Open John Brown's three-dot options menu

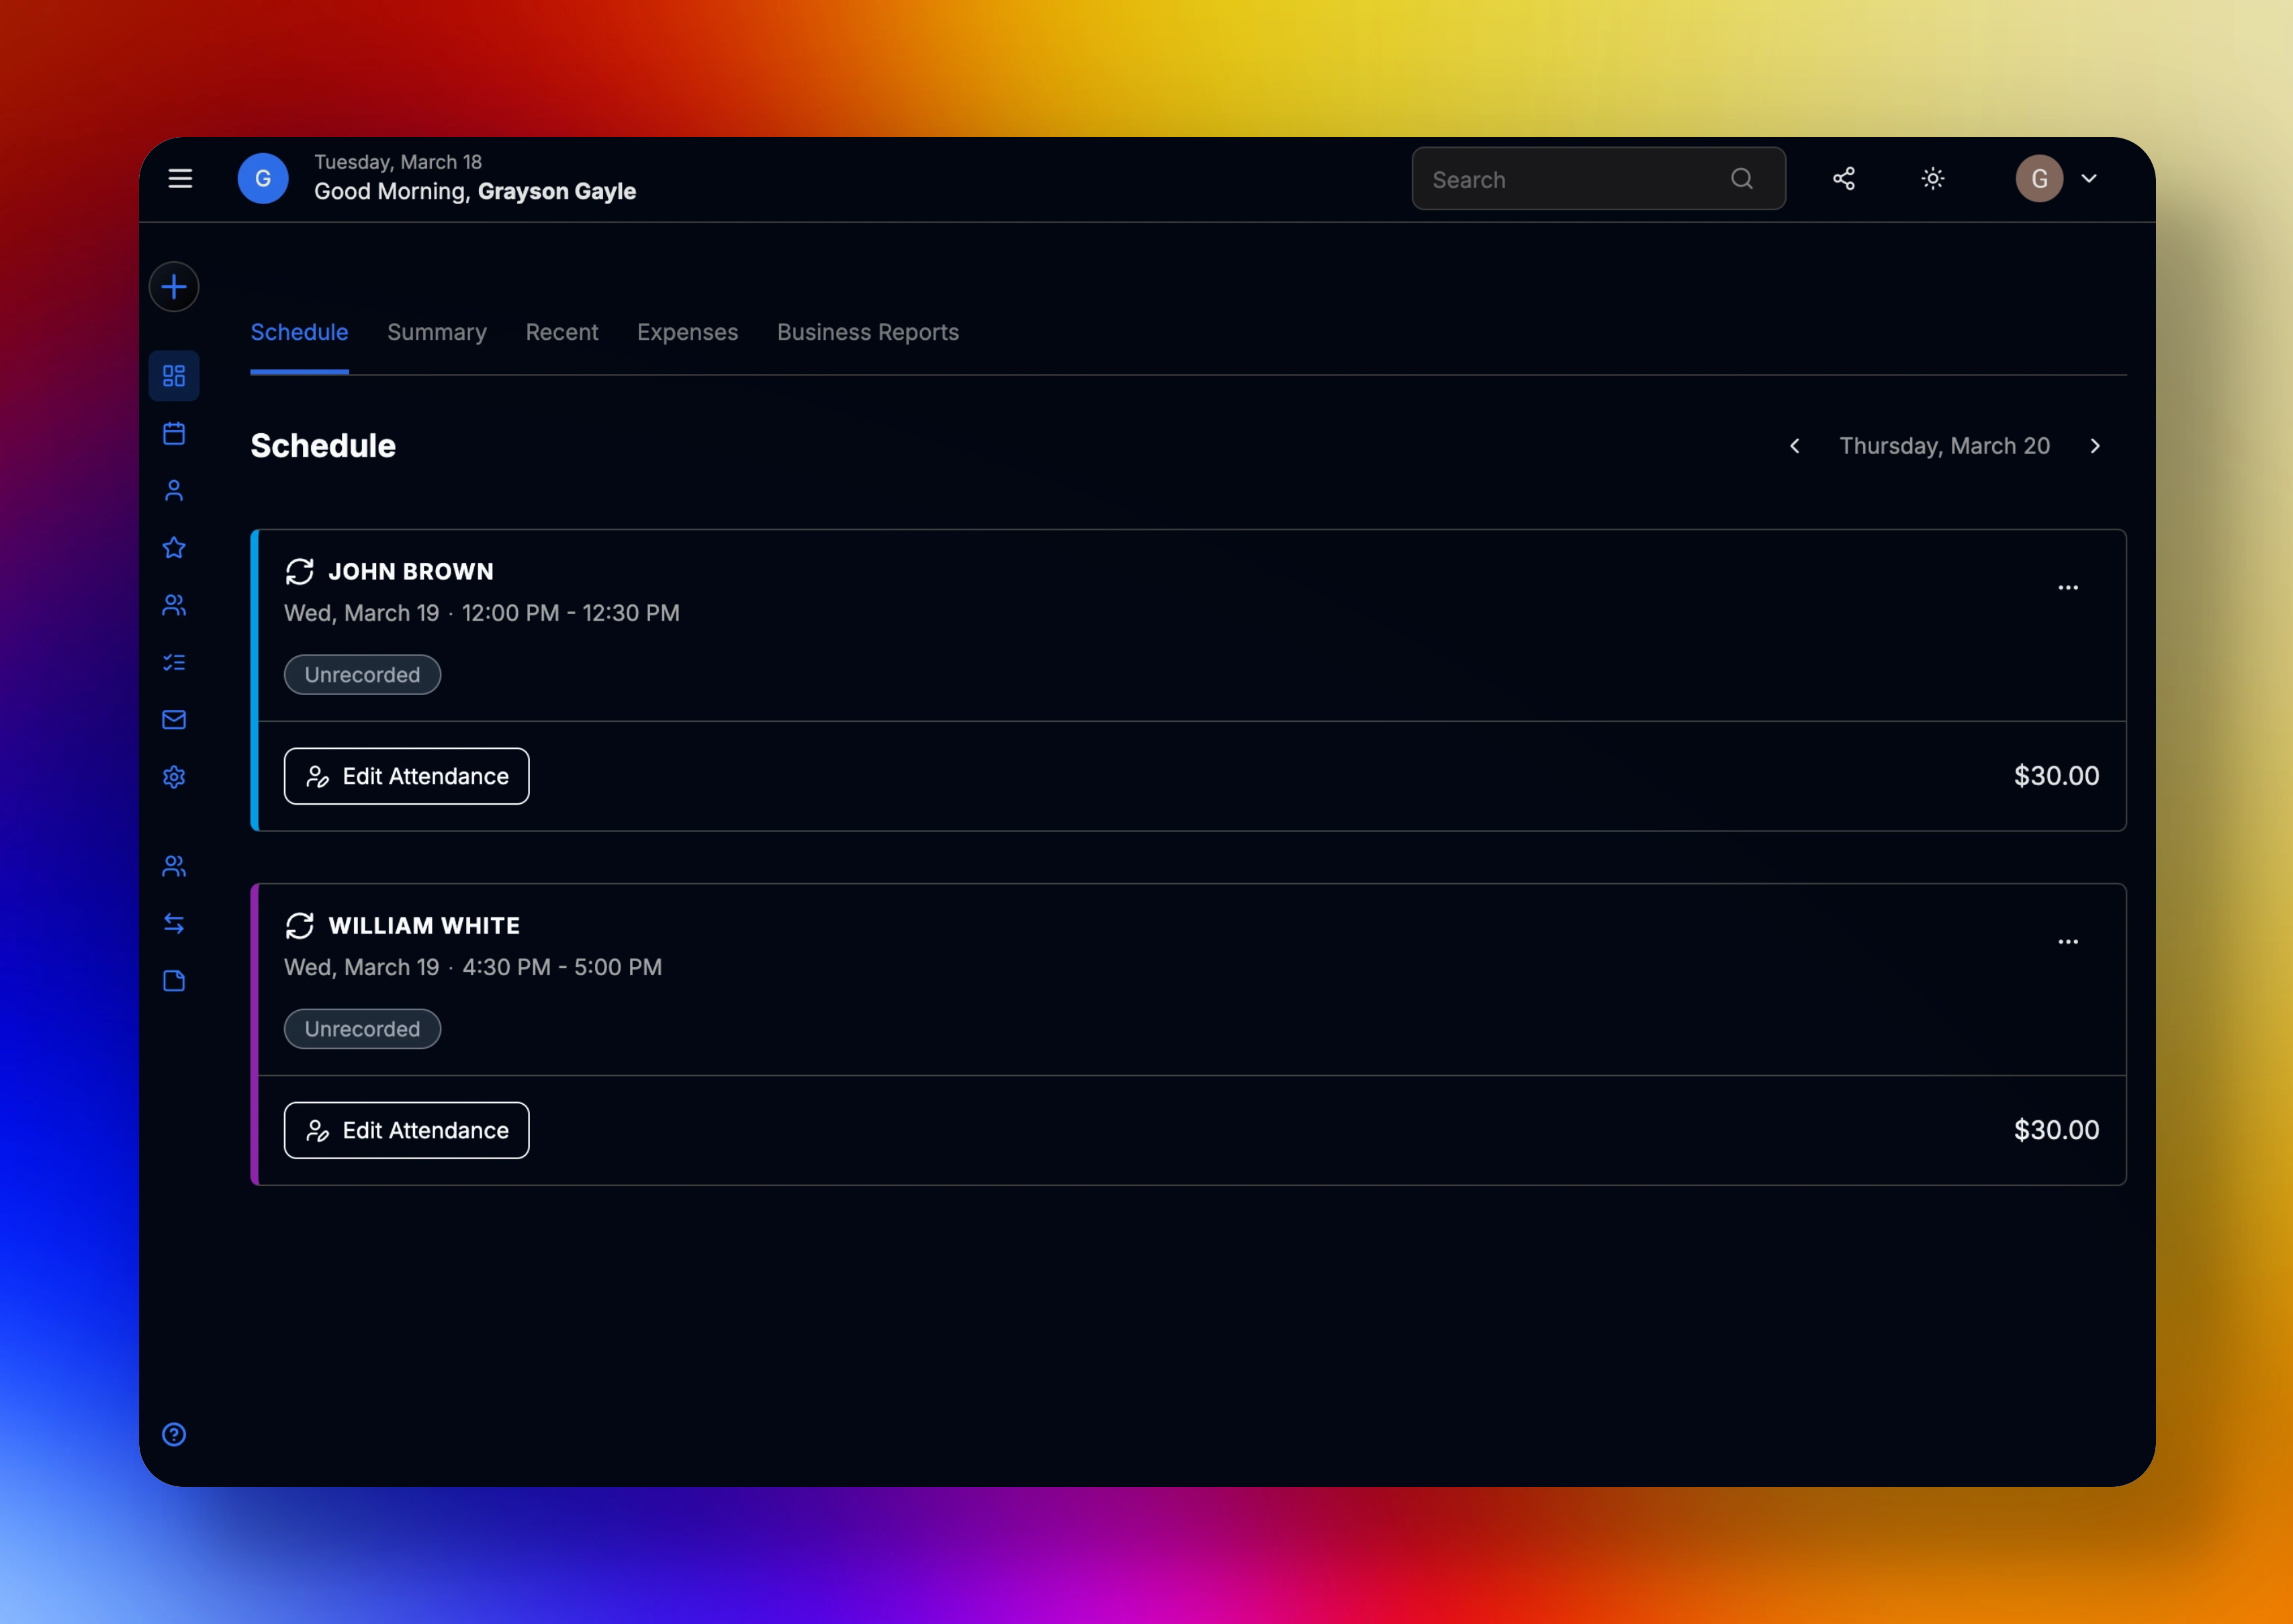[x=2068, y=588]
